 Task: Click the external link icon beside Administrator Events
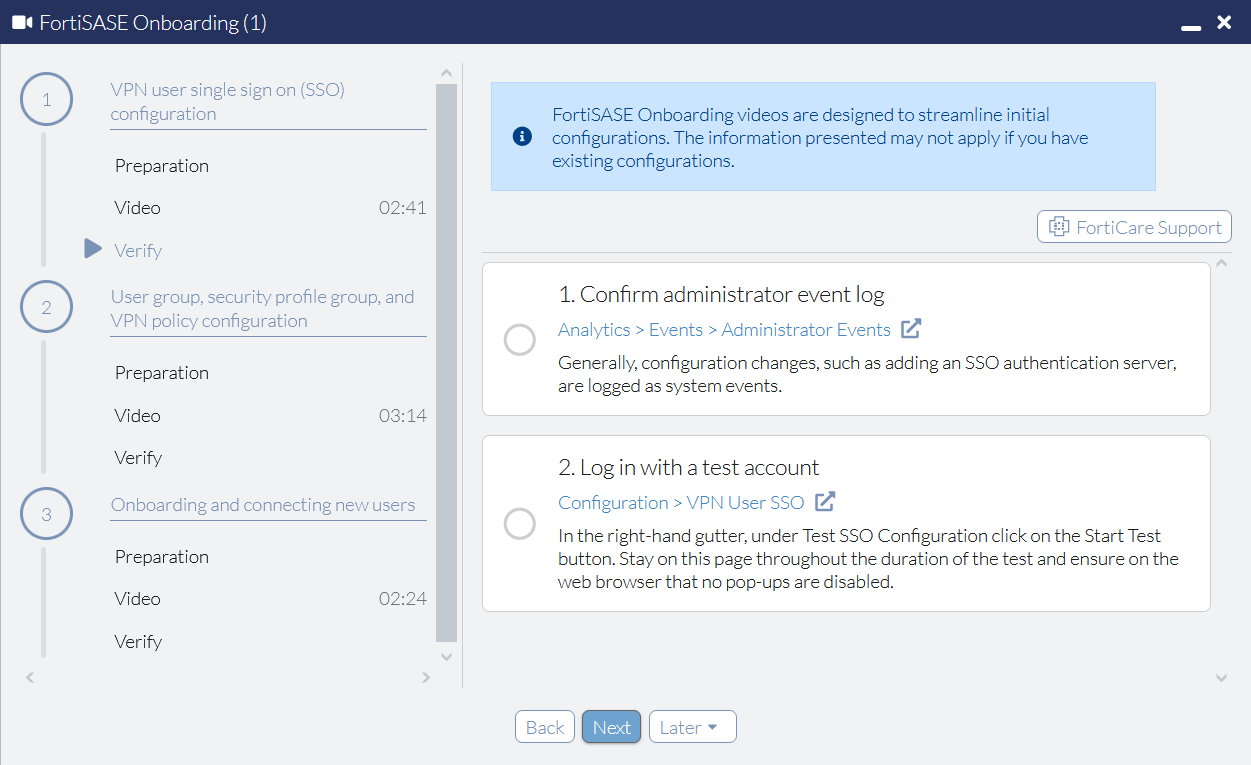(911, 329)
